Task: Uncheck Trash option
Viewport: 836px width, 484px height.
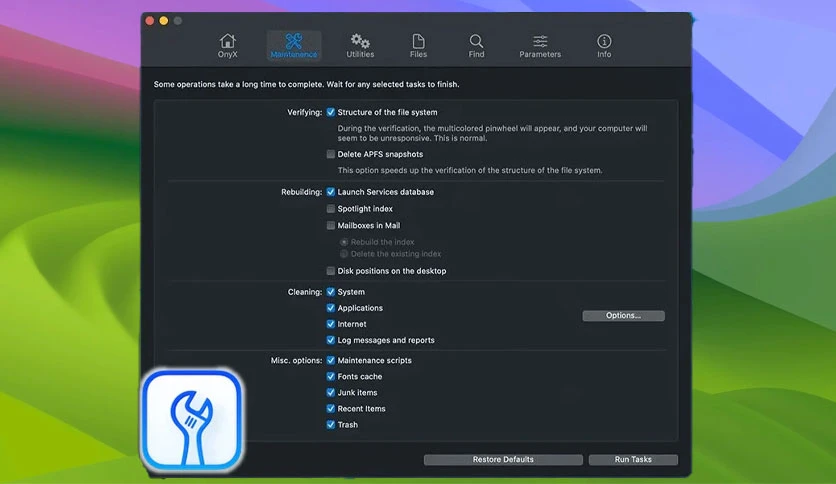Action: 331,425
